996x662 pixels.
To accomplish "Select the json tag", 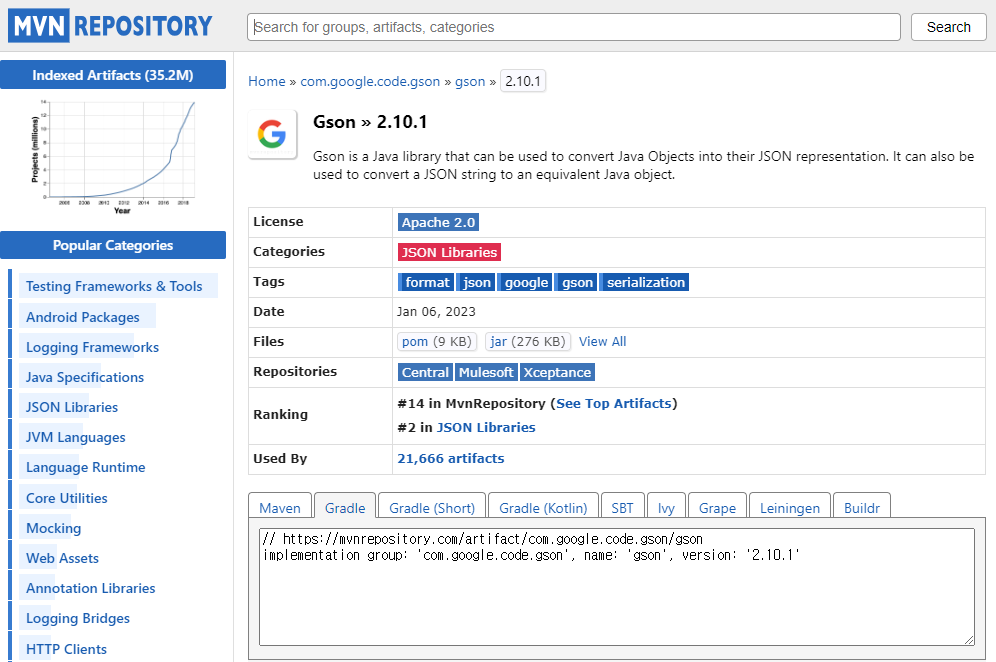I will coord(476,282).
